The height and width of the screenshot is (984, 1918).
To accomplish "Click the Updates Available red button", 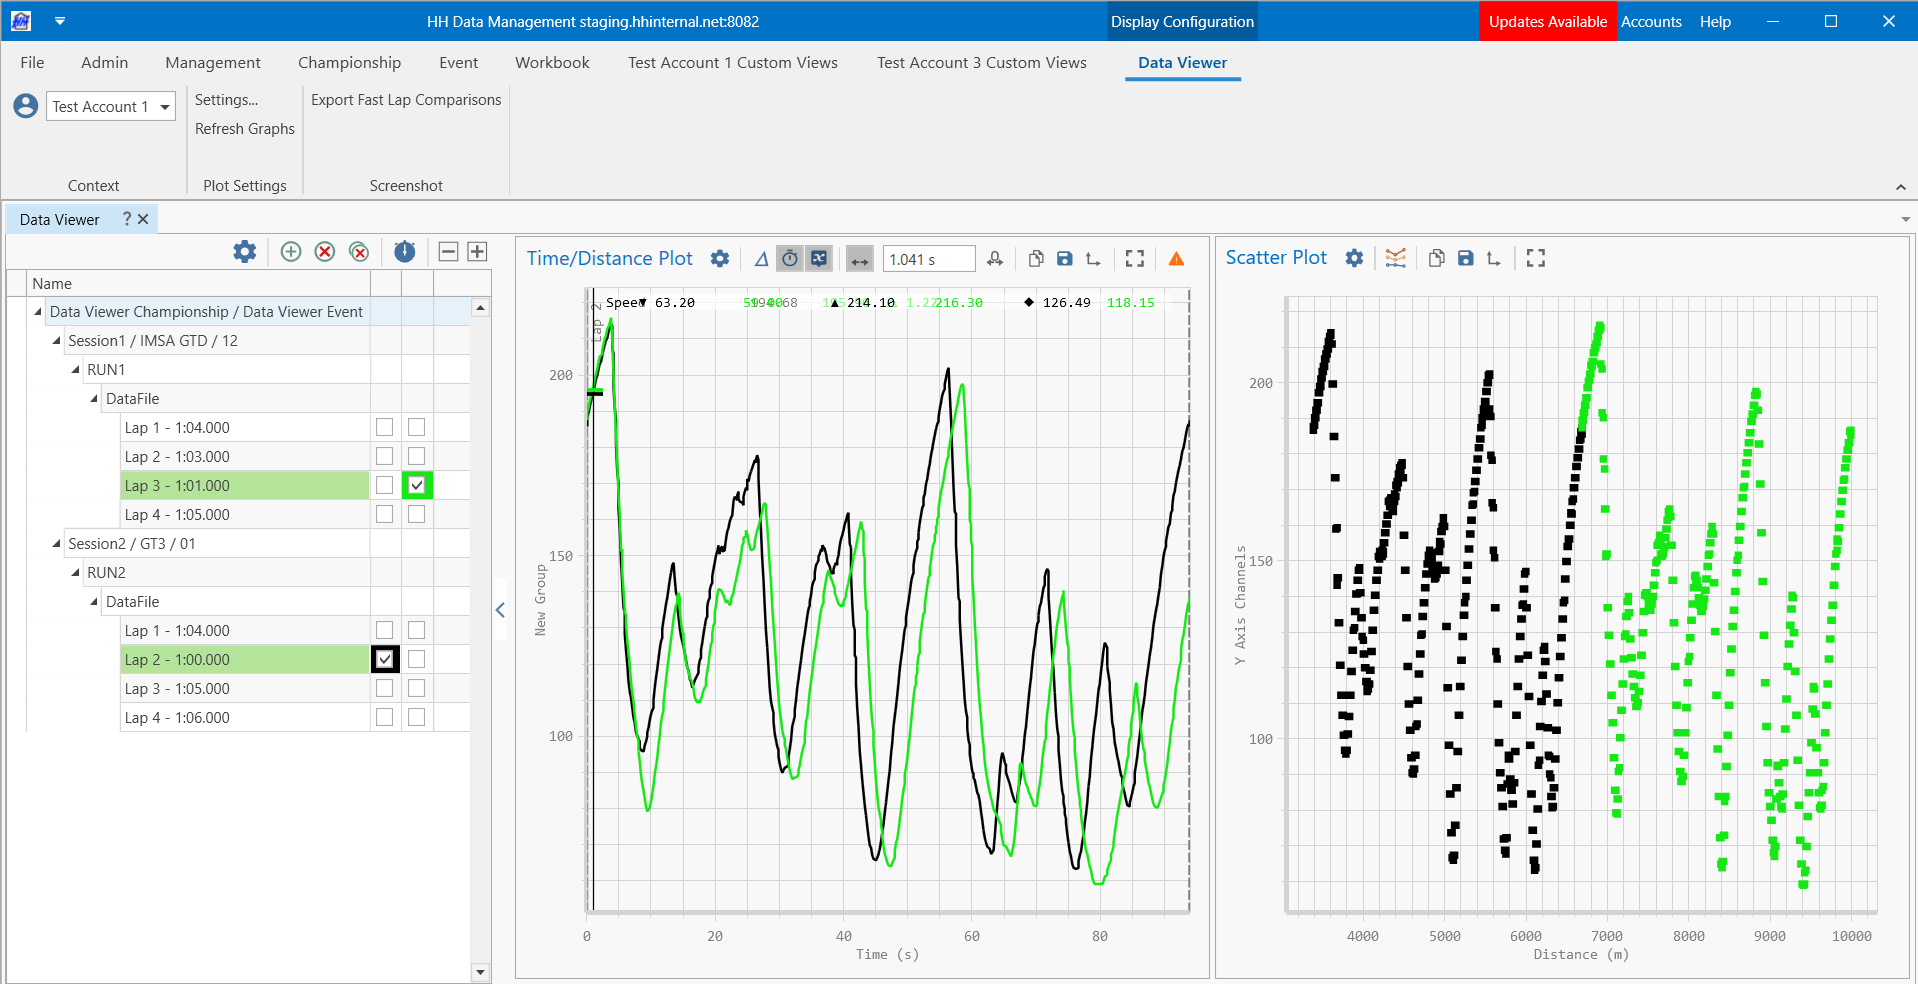I will pos(1547,21).
